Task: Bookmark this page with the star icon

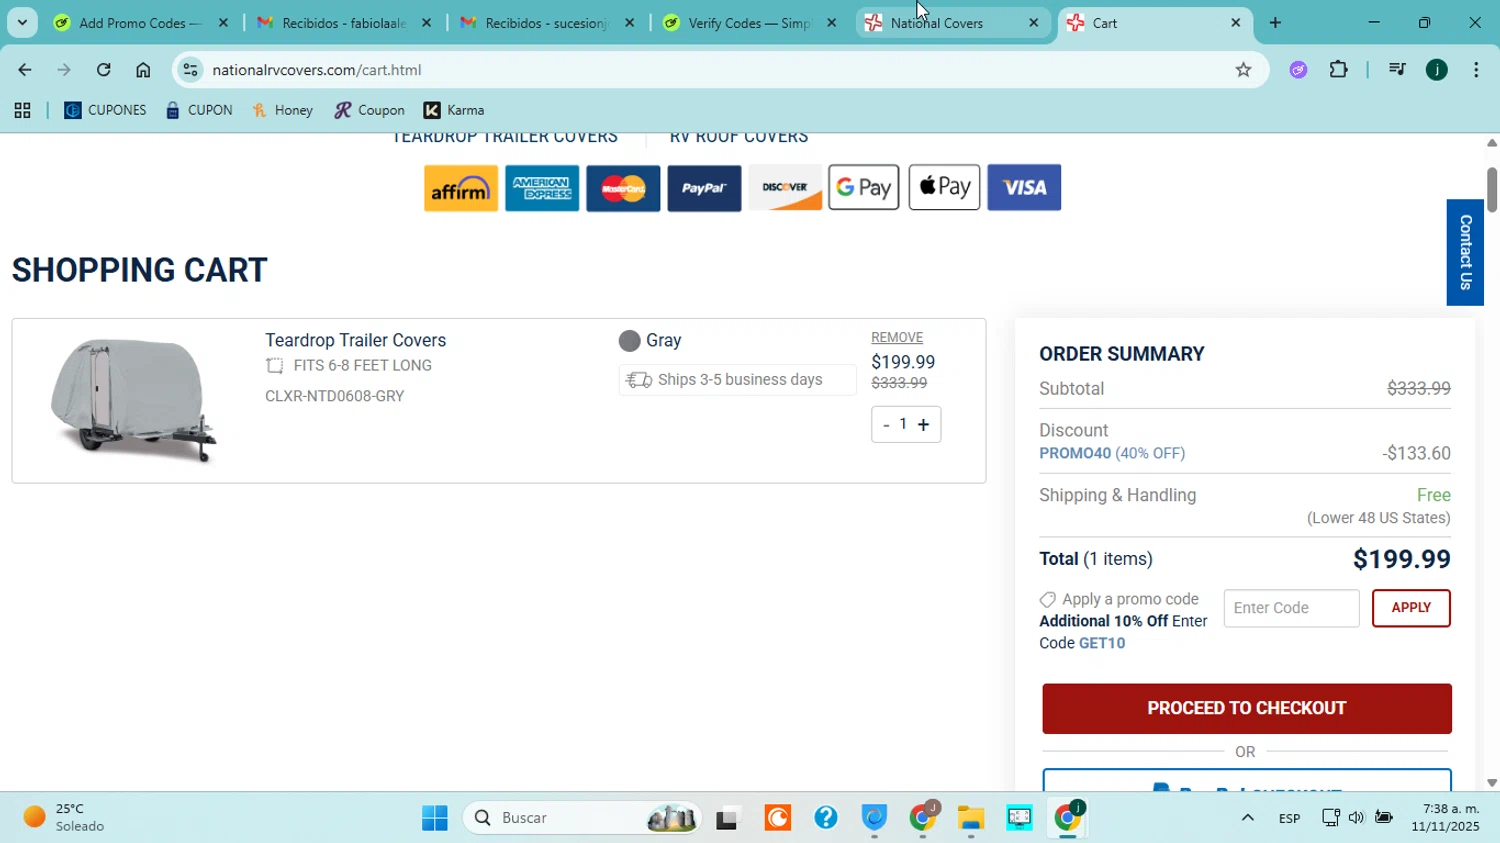Action: [1243, 70]
